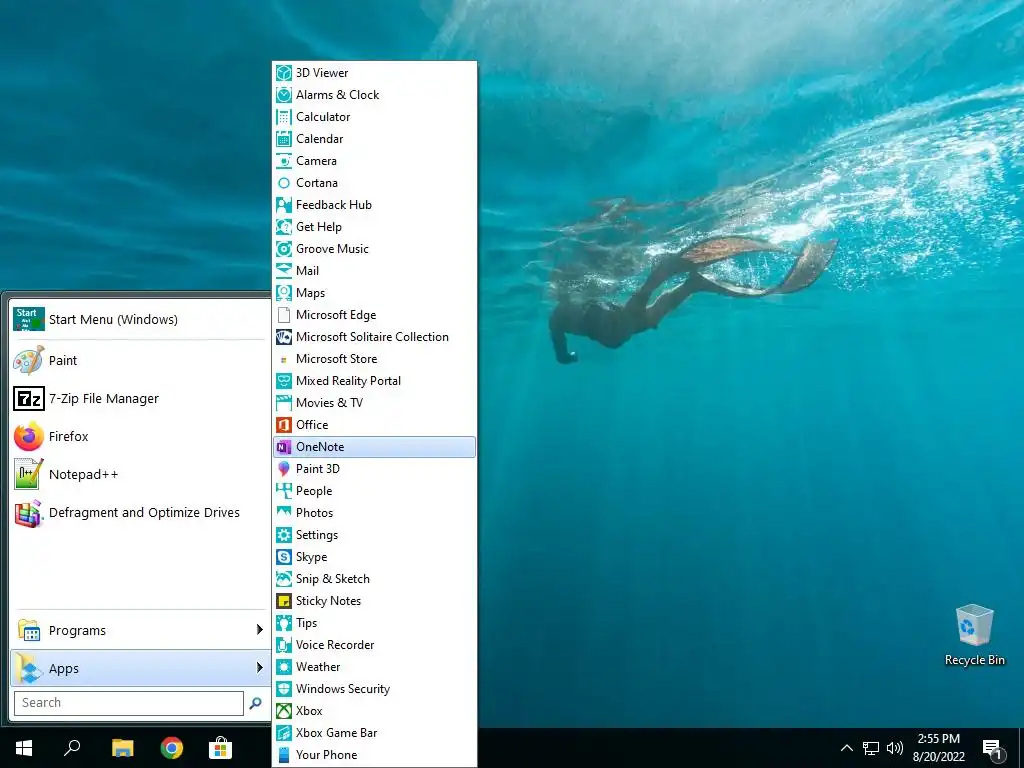Launch the Tips app
Screen dimensions: 1024x768
(x=374, y=622)
